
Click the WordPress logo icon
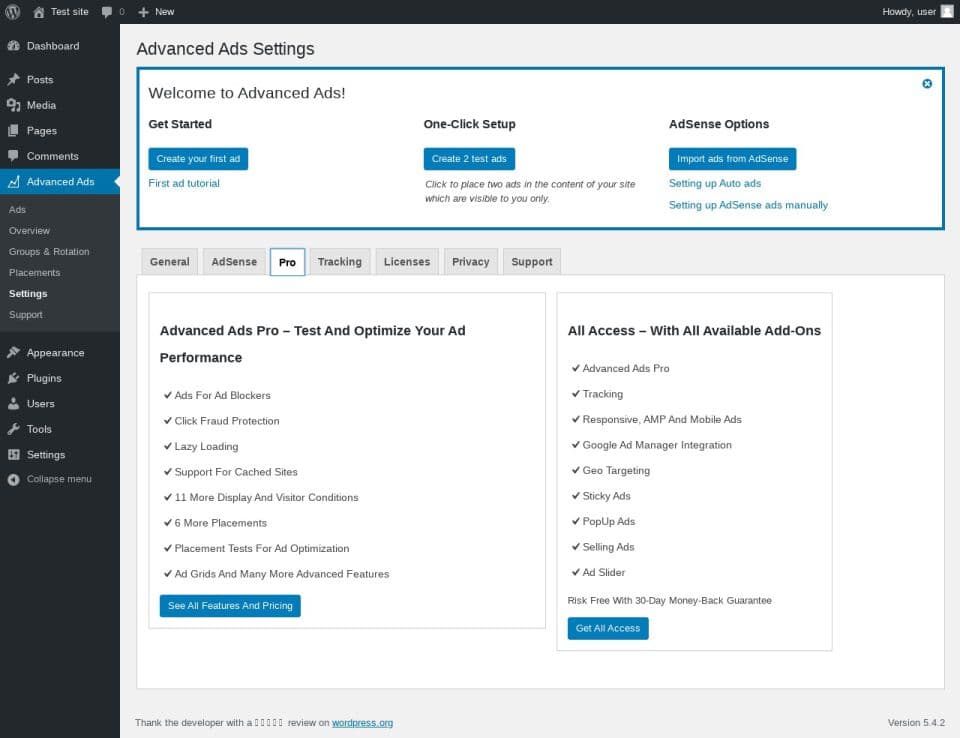[12, 12]
